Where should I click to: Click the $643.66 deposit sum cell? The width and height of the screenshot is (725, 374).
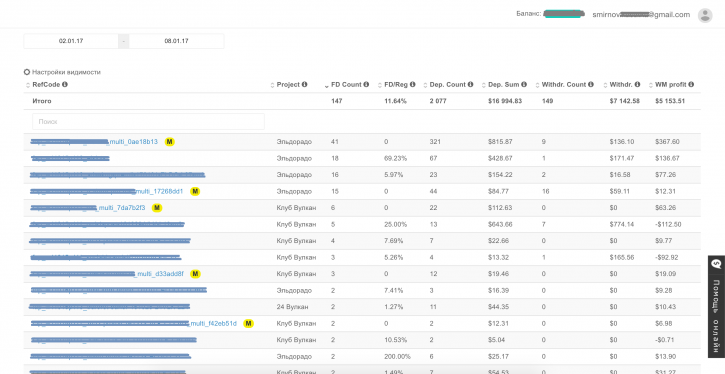500,225
